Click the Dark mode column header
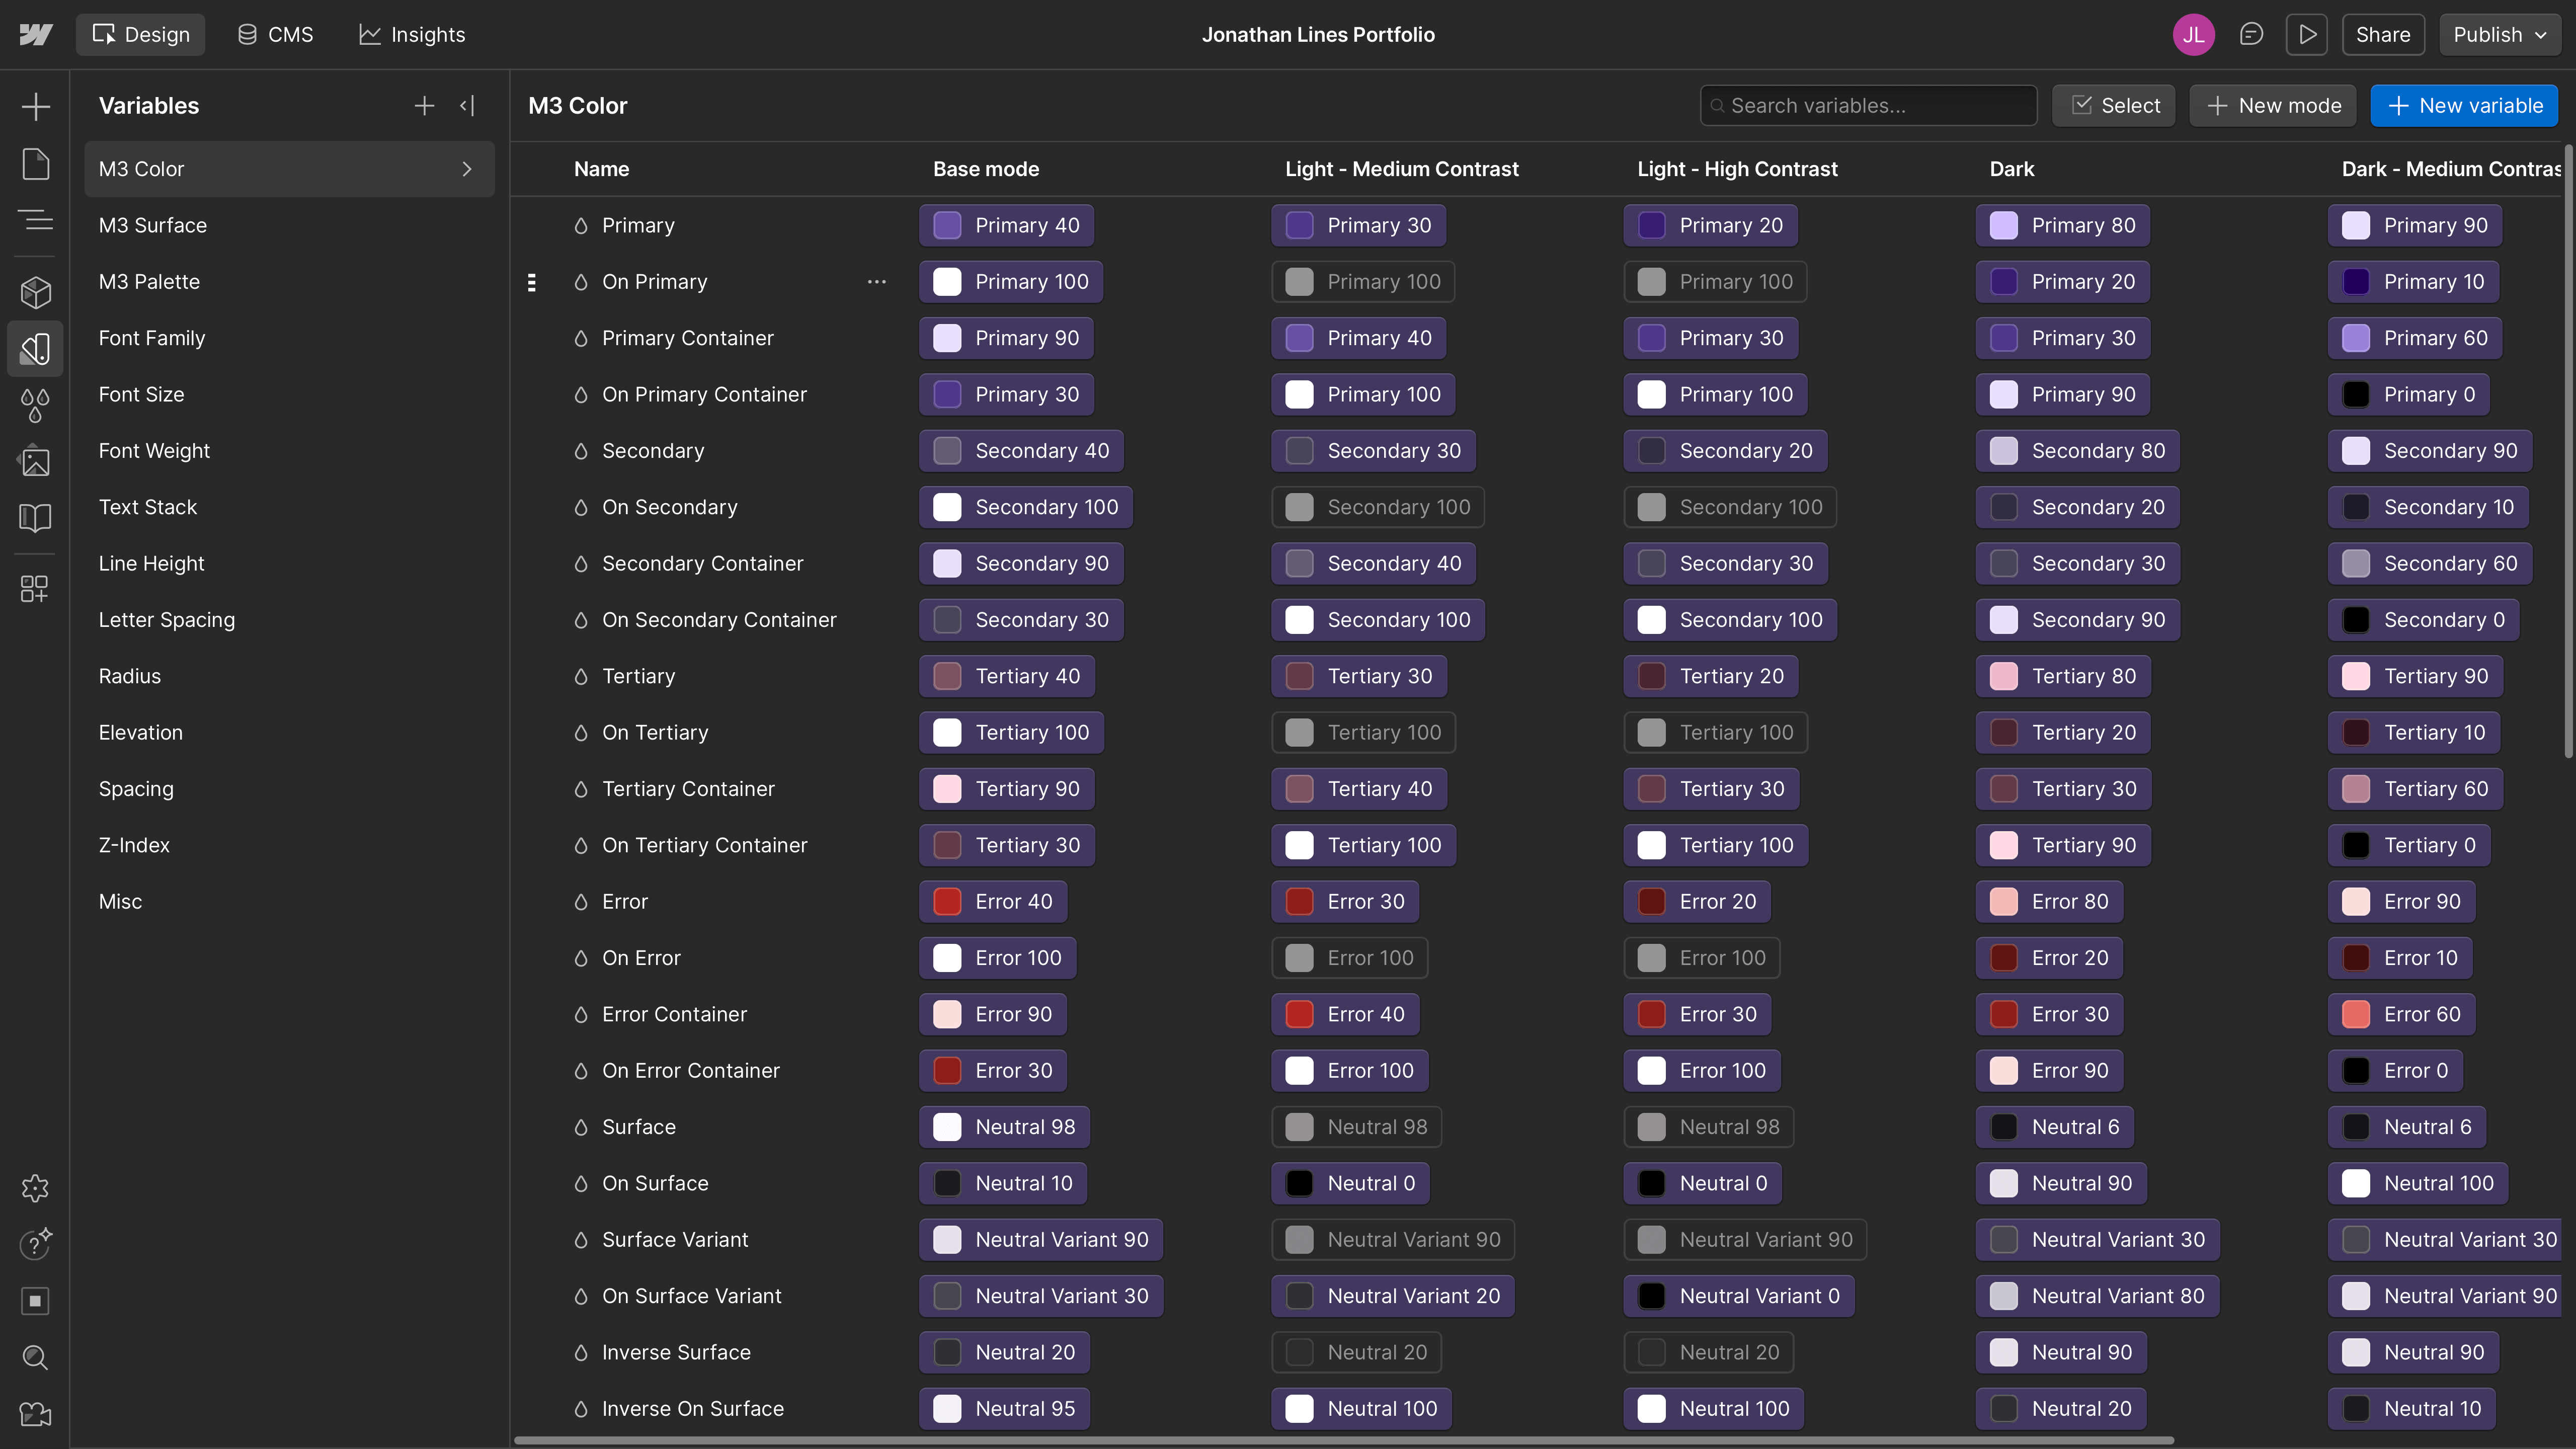 tap(2011, 169)
